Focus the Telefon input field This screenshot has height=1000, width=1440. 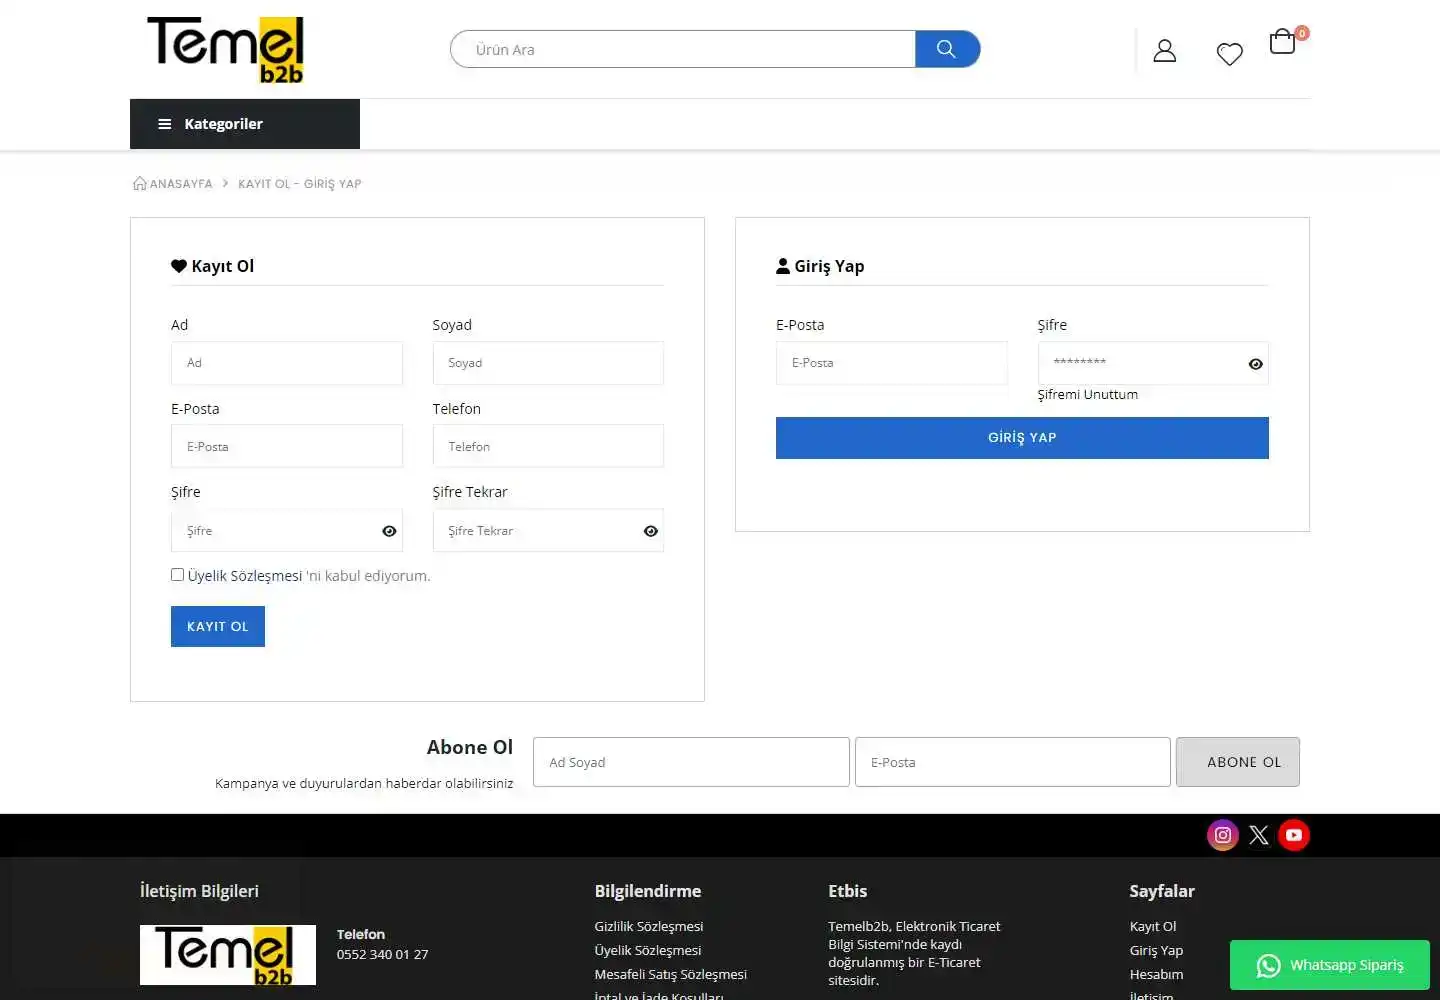(548, 446)
